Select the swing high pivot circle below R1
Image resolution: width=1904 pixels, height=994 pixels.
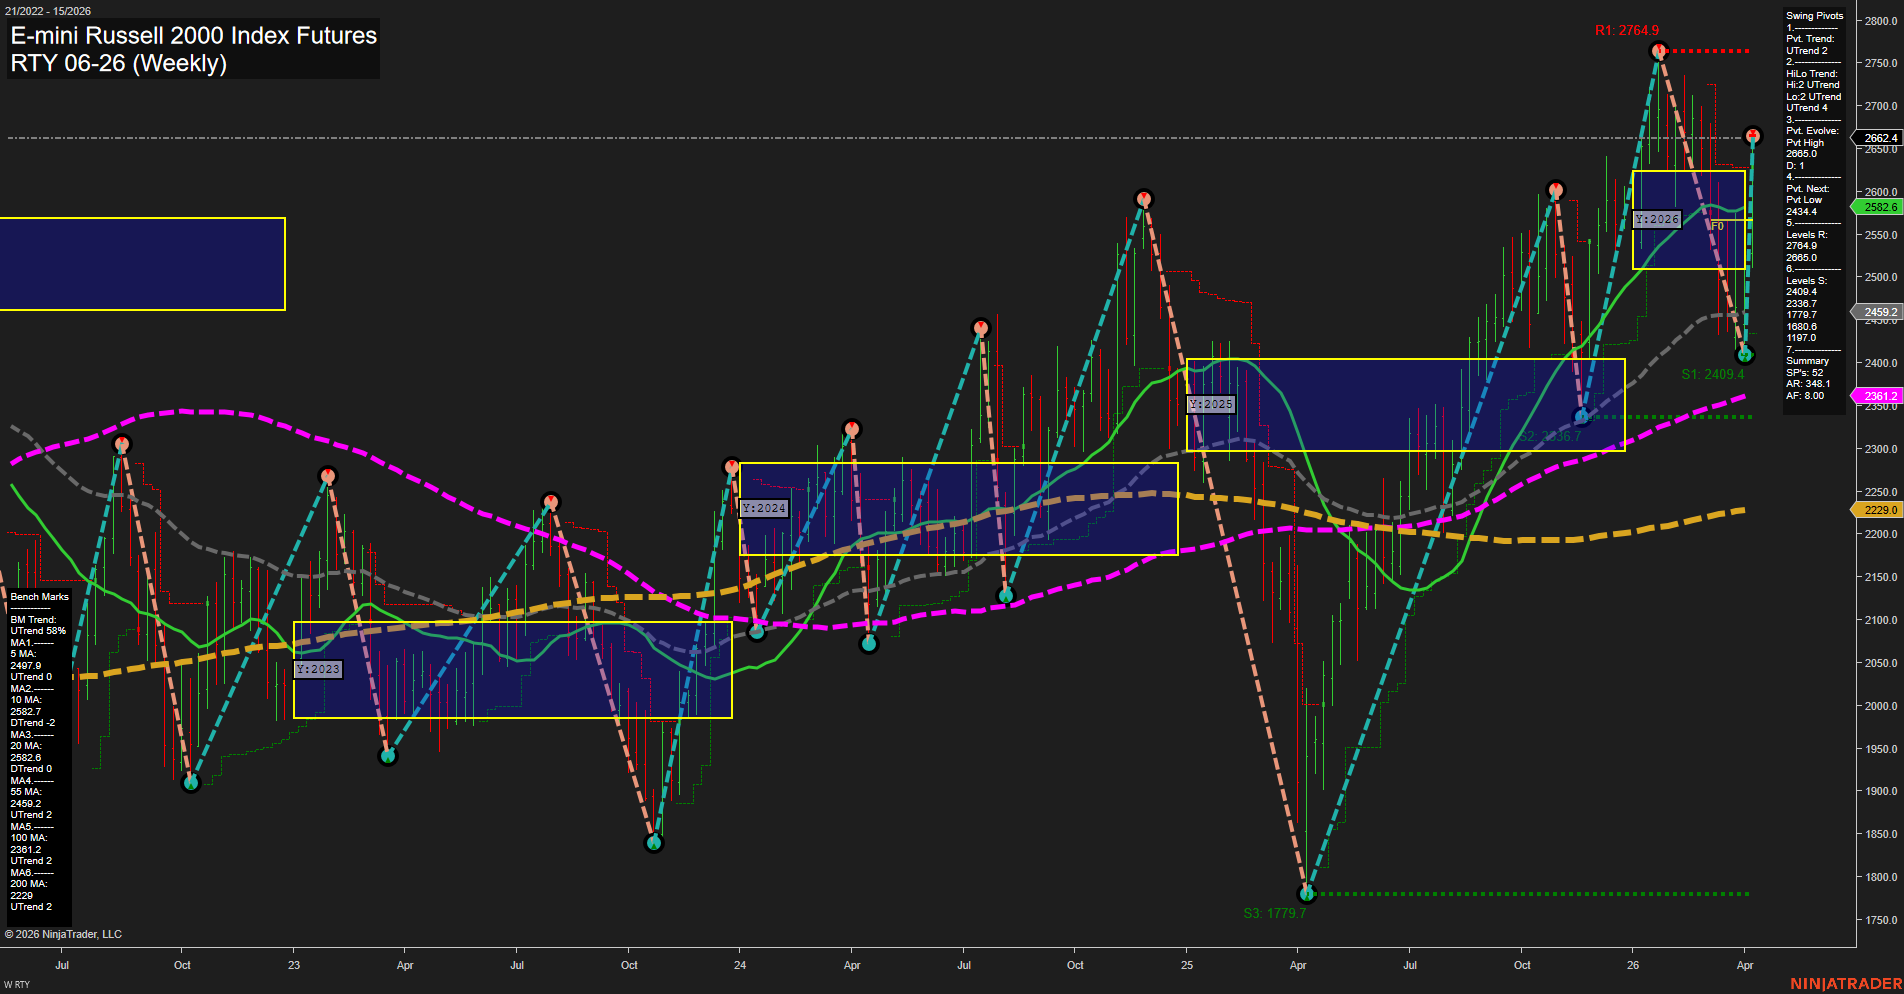1659,51
